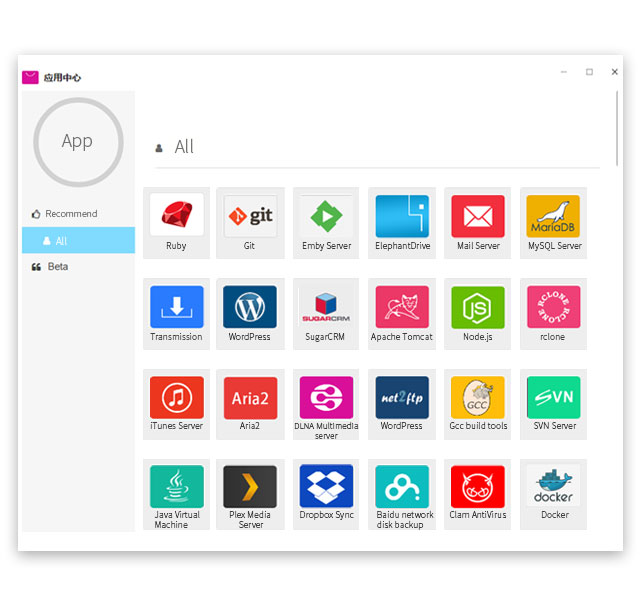This screenshot has height=609, width=640.
Task: Open Apache Tomcat app
Action: 402,314
